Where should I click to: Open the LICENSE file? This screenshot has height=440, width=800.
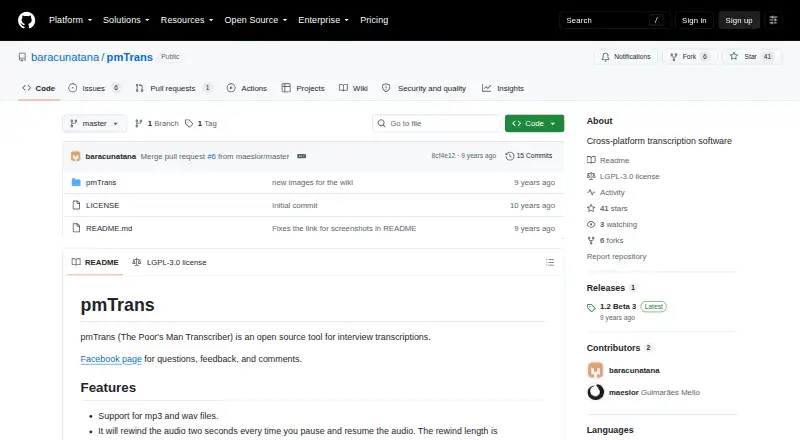click(x=103, y=205)
